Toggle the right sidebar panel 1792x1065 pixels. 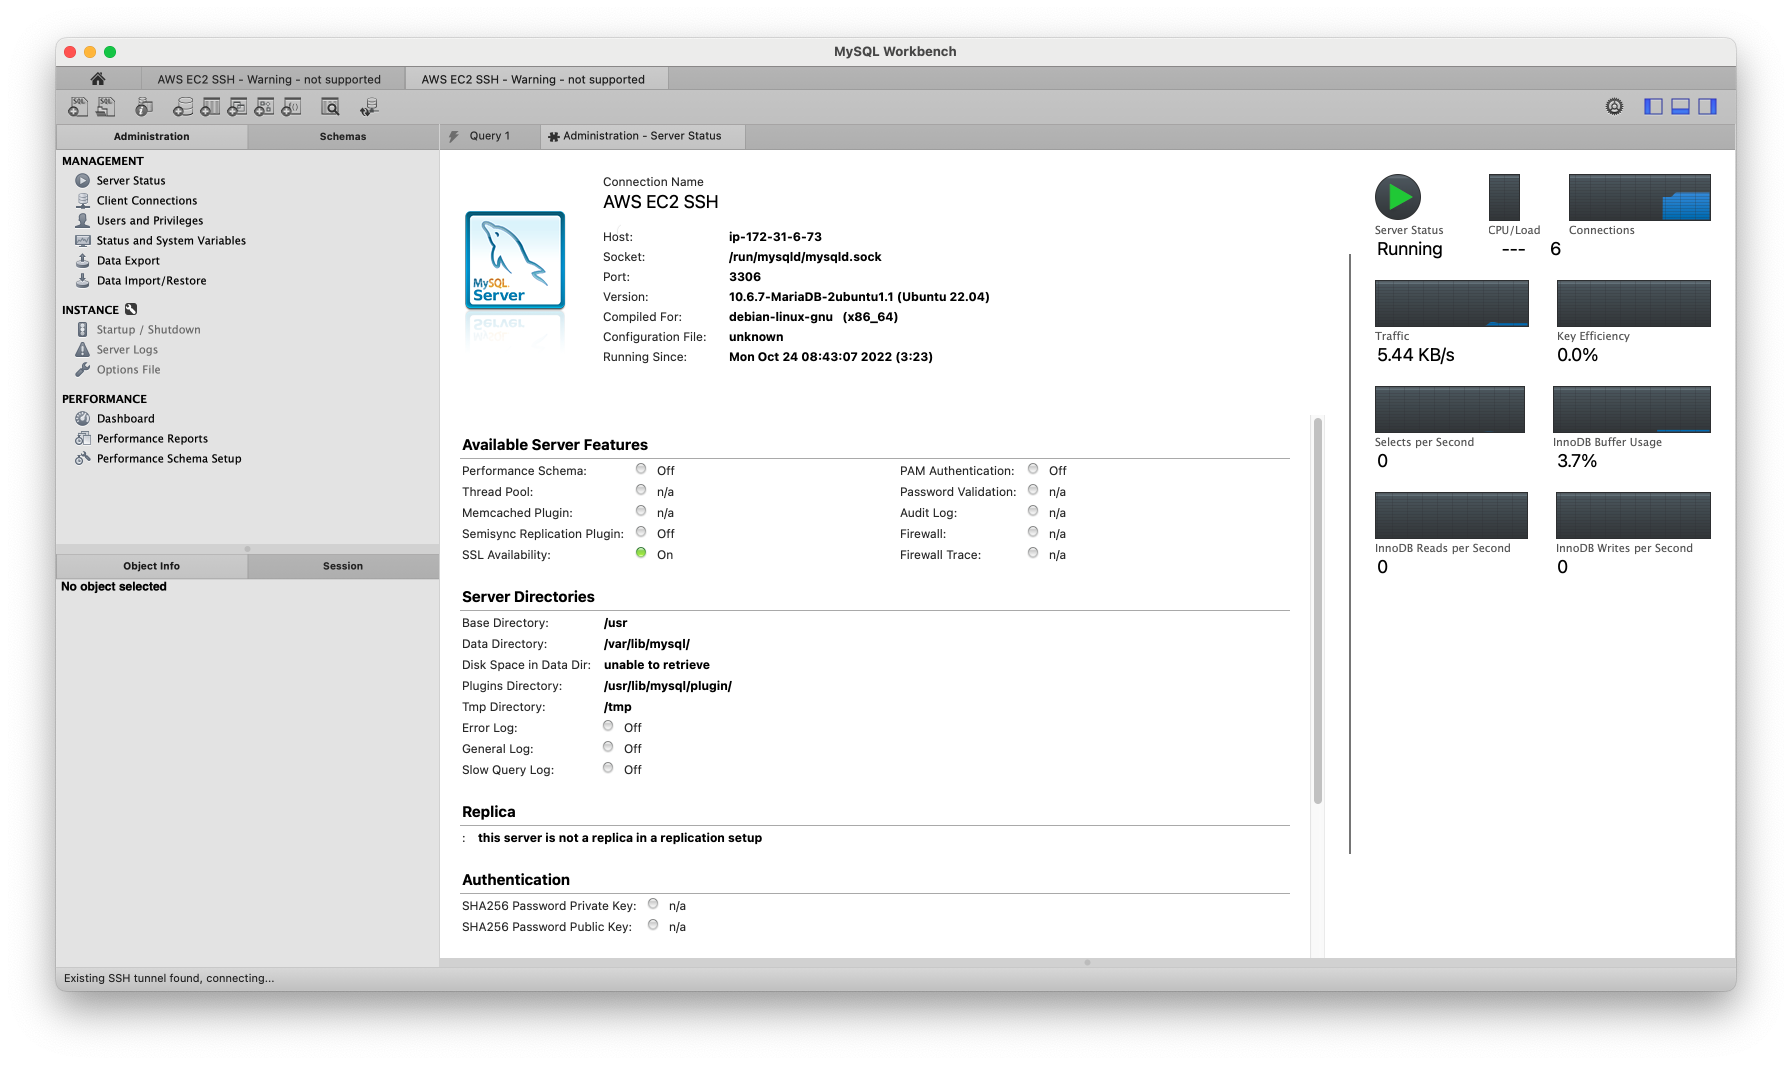coord(1707,107)
